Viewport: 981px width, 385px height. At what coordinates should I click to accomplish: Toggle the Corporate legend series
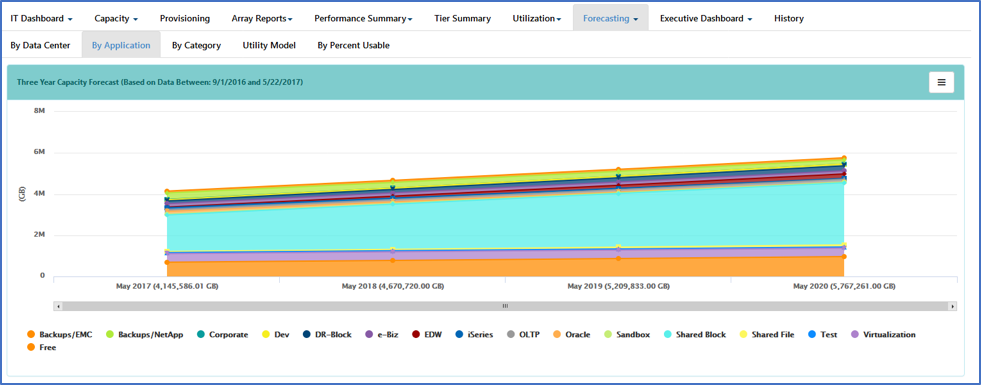tap(222, 335)
